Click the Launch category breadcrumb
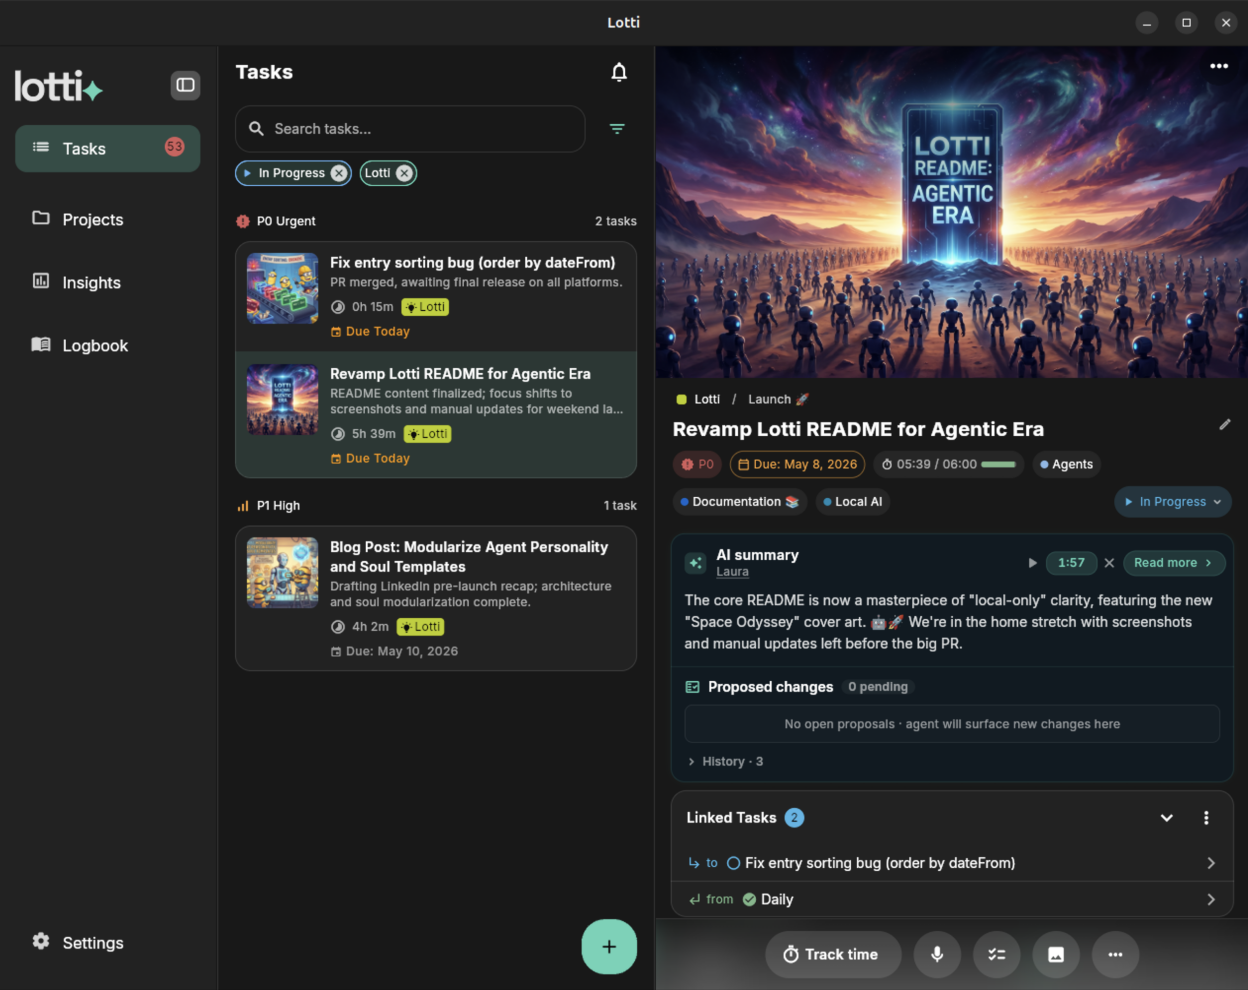The width and height of the screenshot is (1248, 990). coord(778,399)
